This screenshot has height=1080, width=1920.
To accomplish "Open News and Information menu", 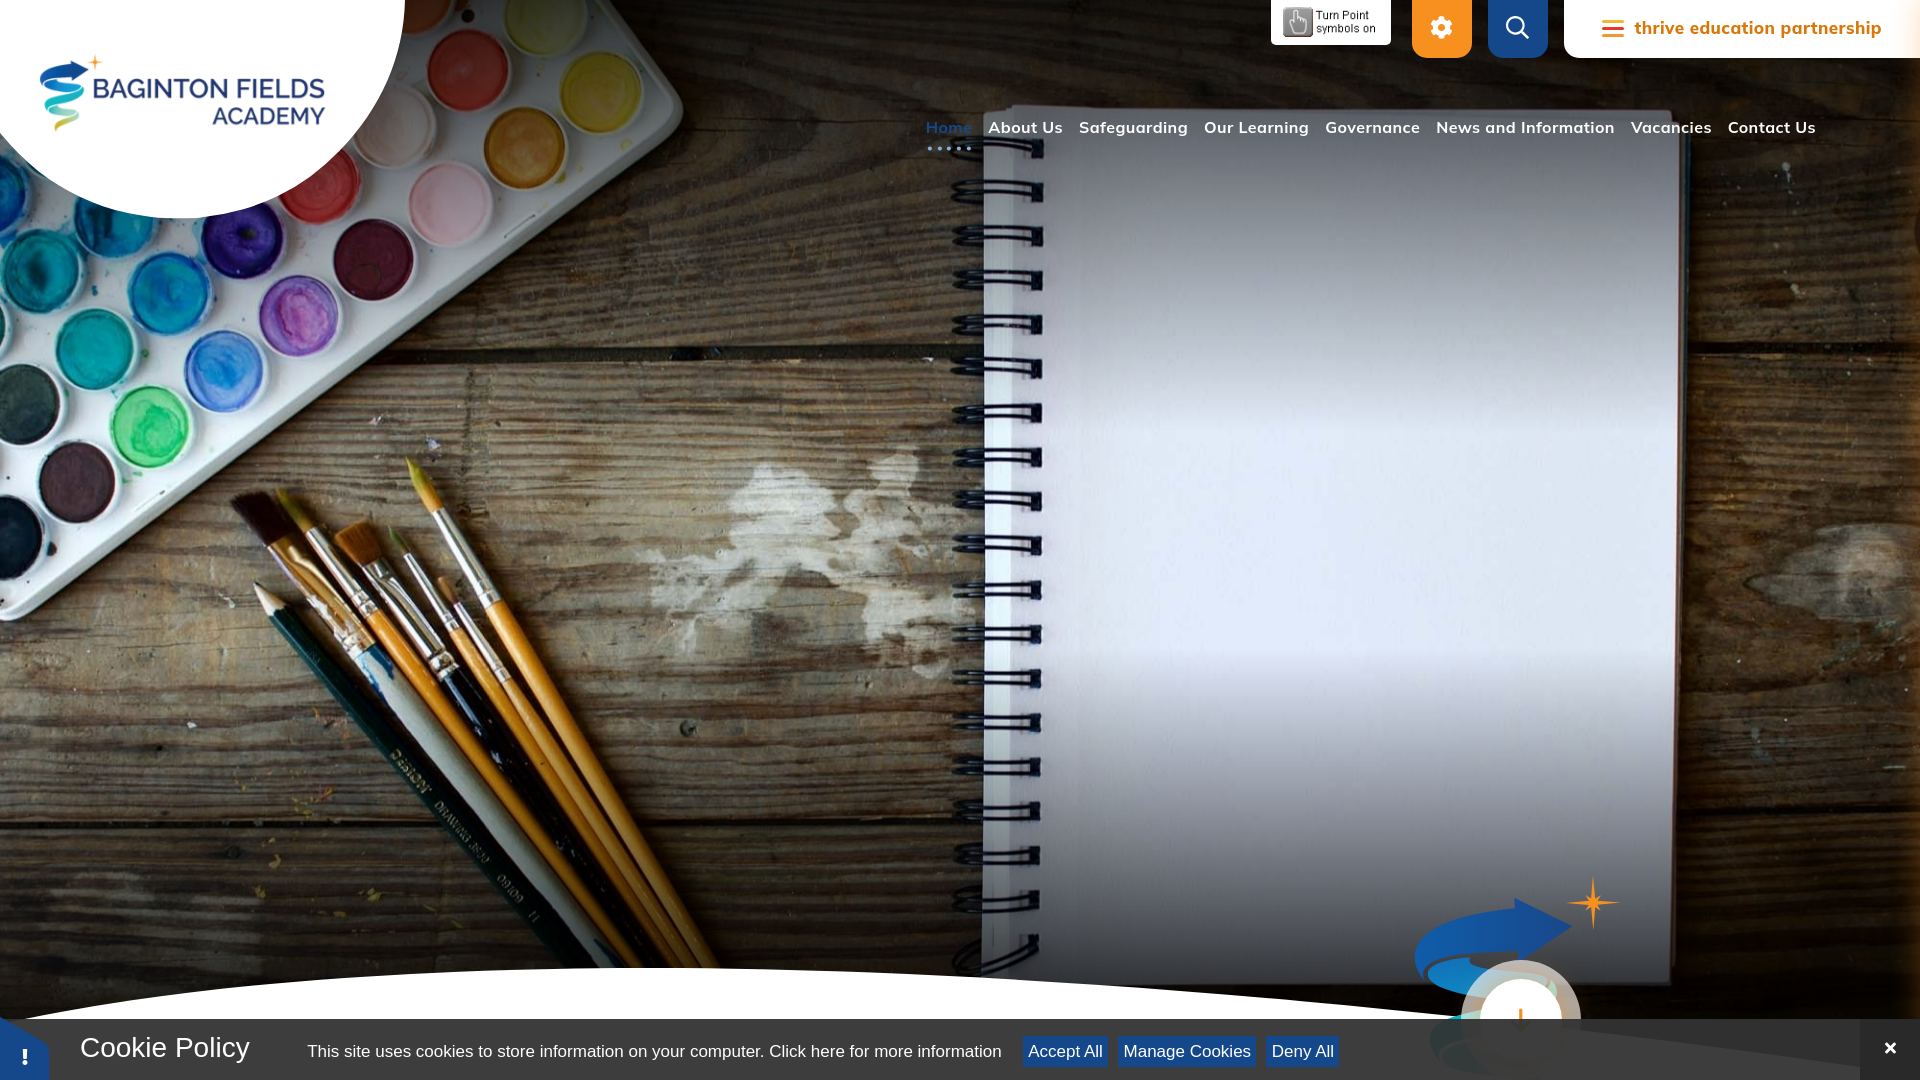I will tap(1525, 128).
